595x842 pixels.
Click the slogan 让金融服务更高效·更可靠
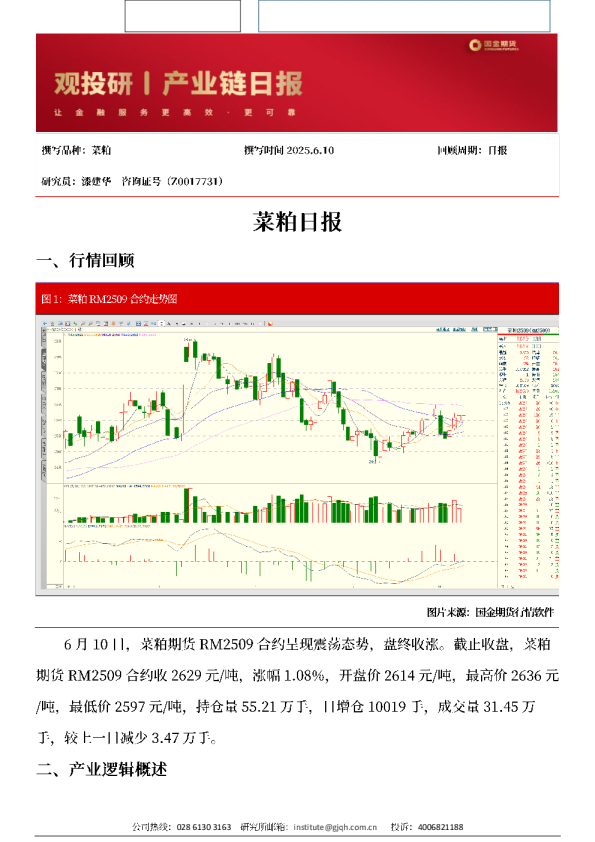click(x=175, y=112)
